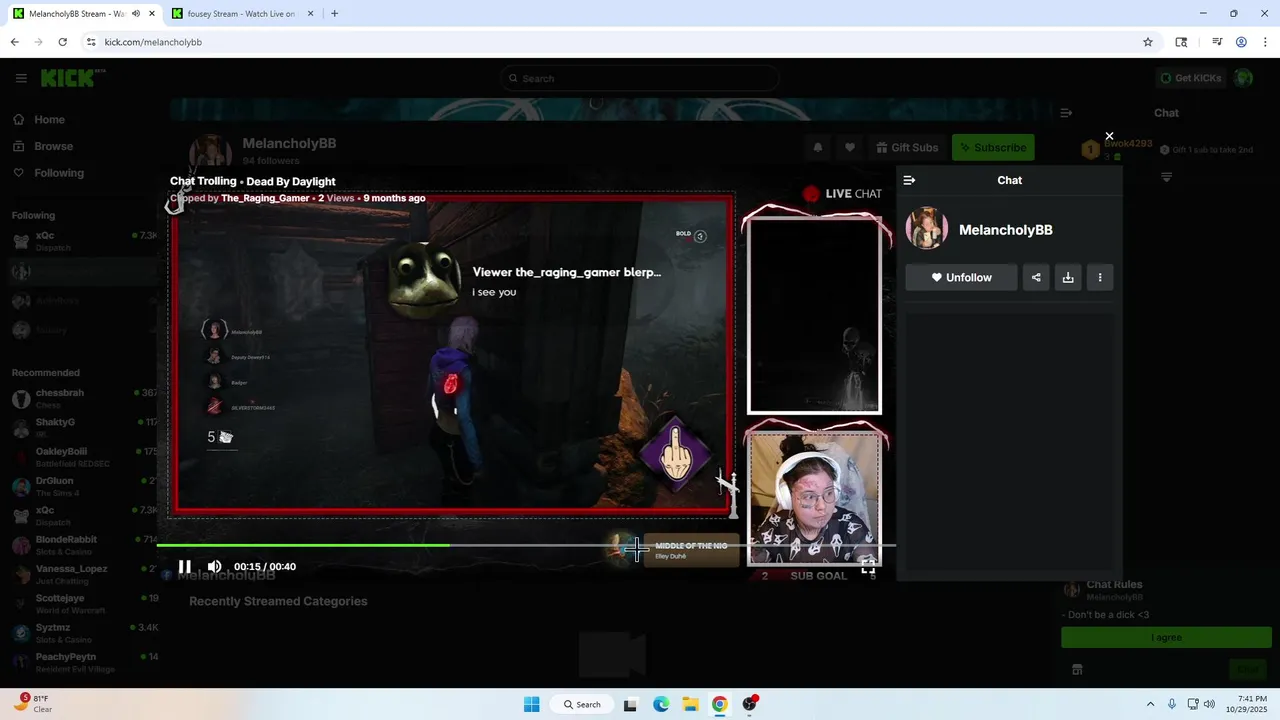Open MelancholyBB avatar in clip panel
1280x720 pixels.
(927, 229)
